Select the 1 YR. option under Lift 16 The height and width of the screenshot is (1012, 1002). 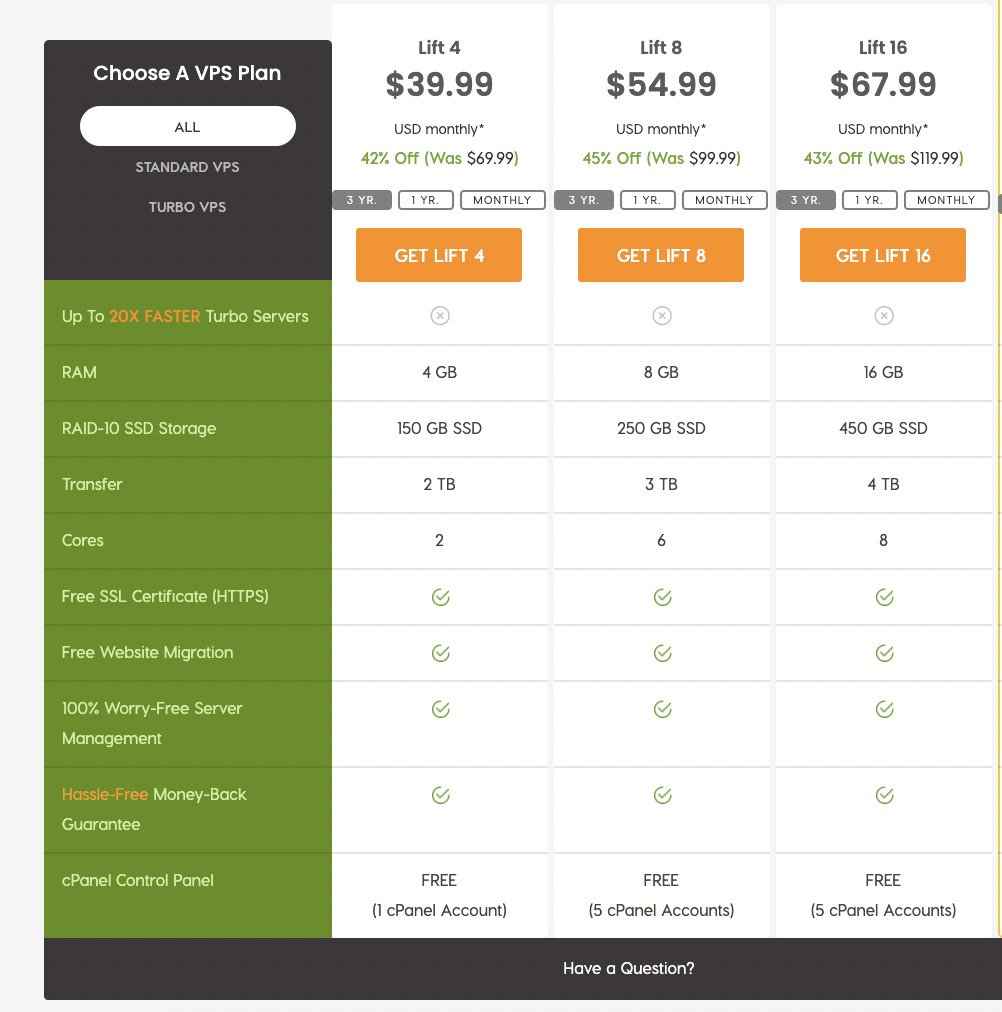tap(870, 200)
